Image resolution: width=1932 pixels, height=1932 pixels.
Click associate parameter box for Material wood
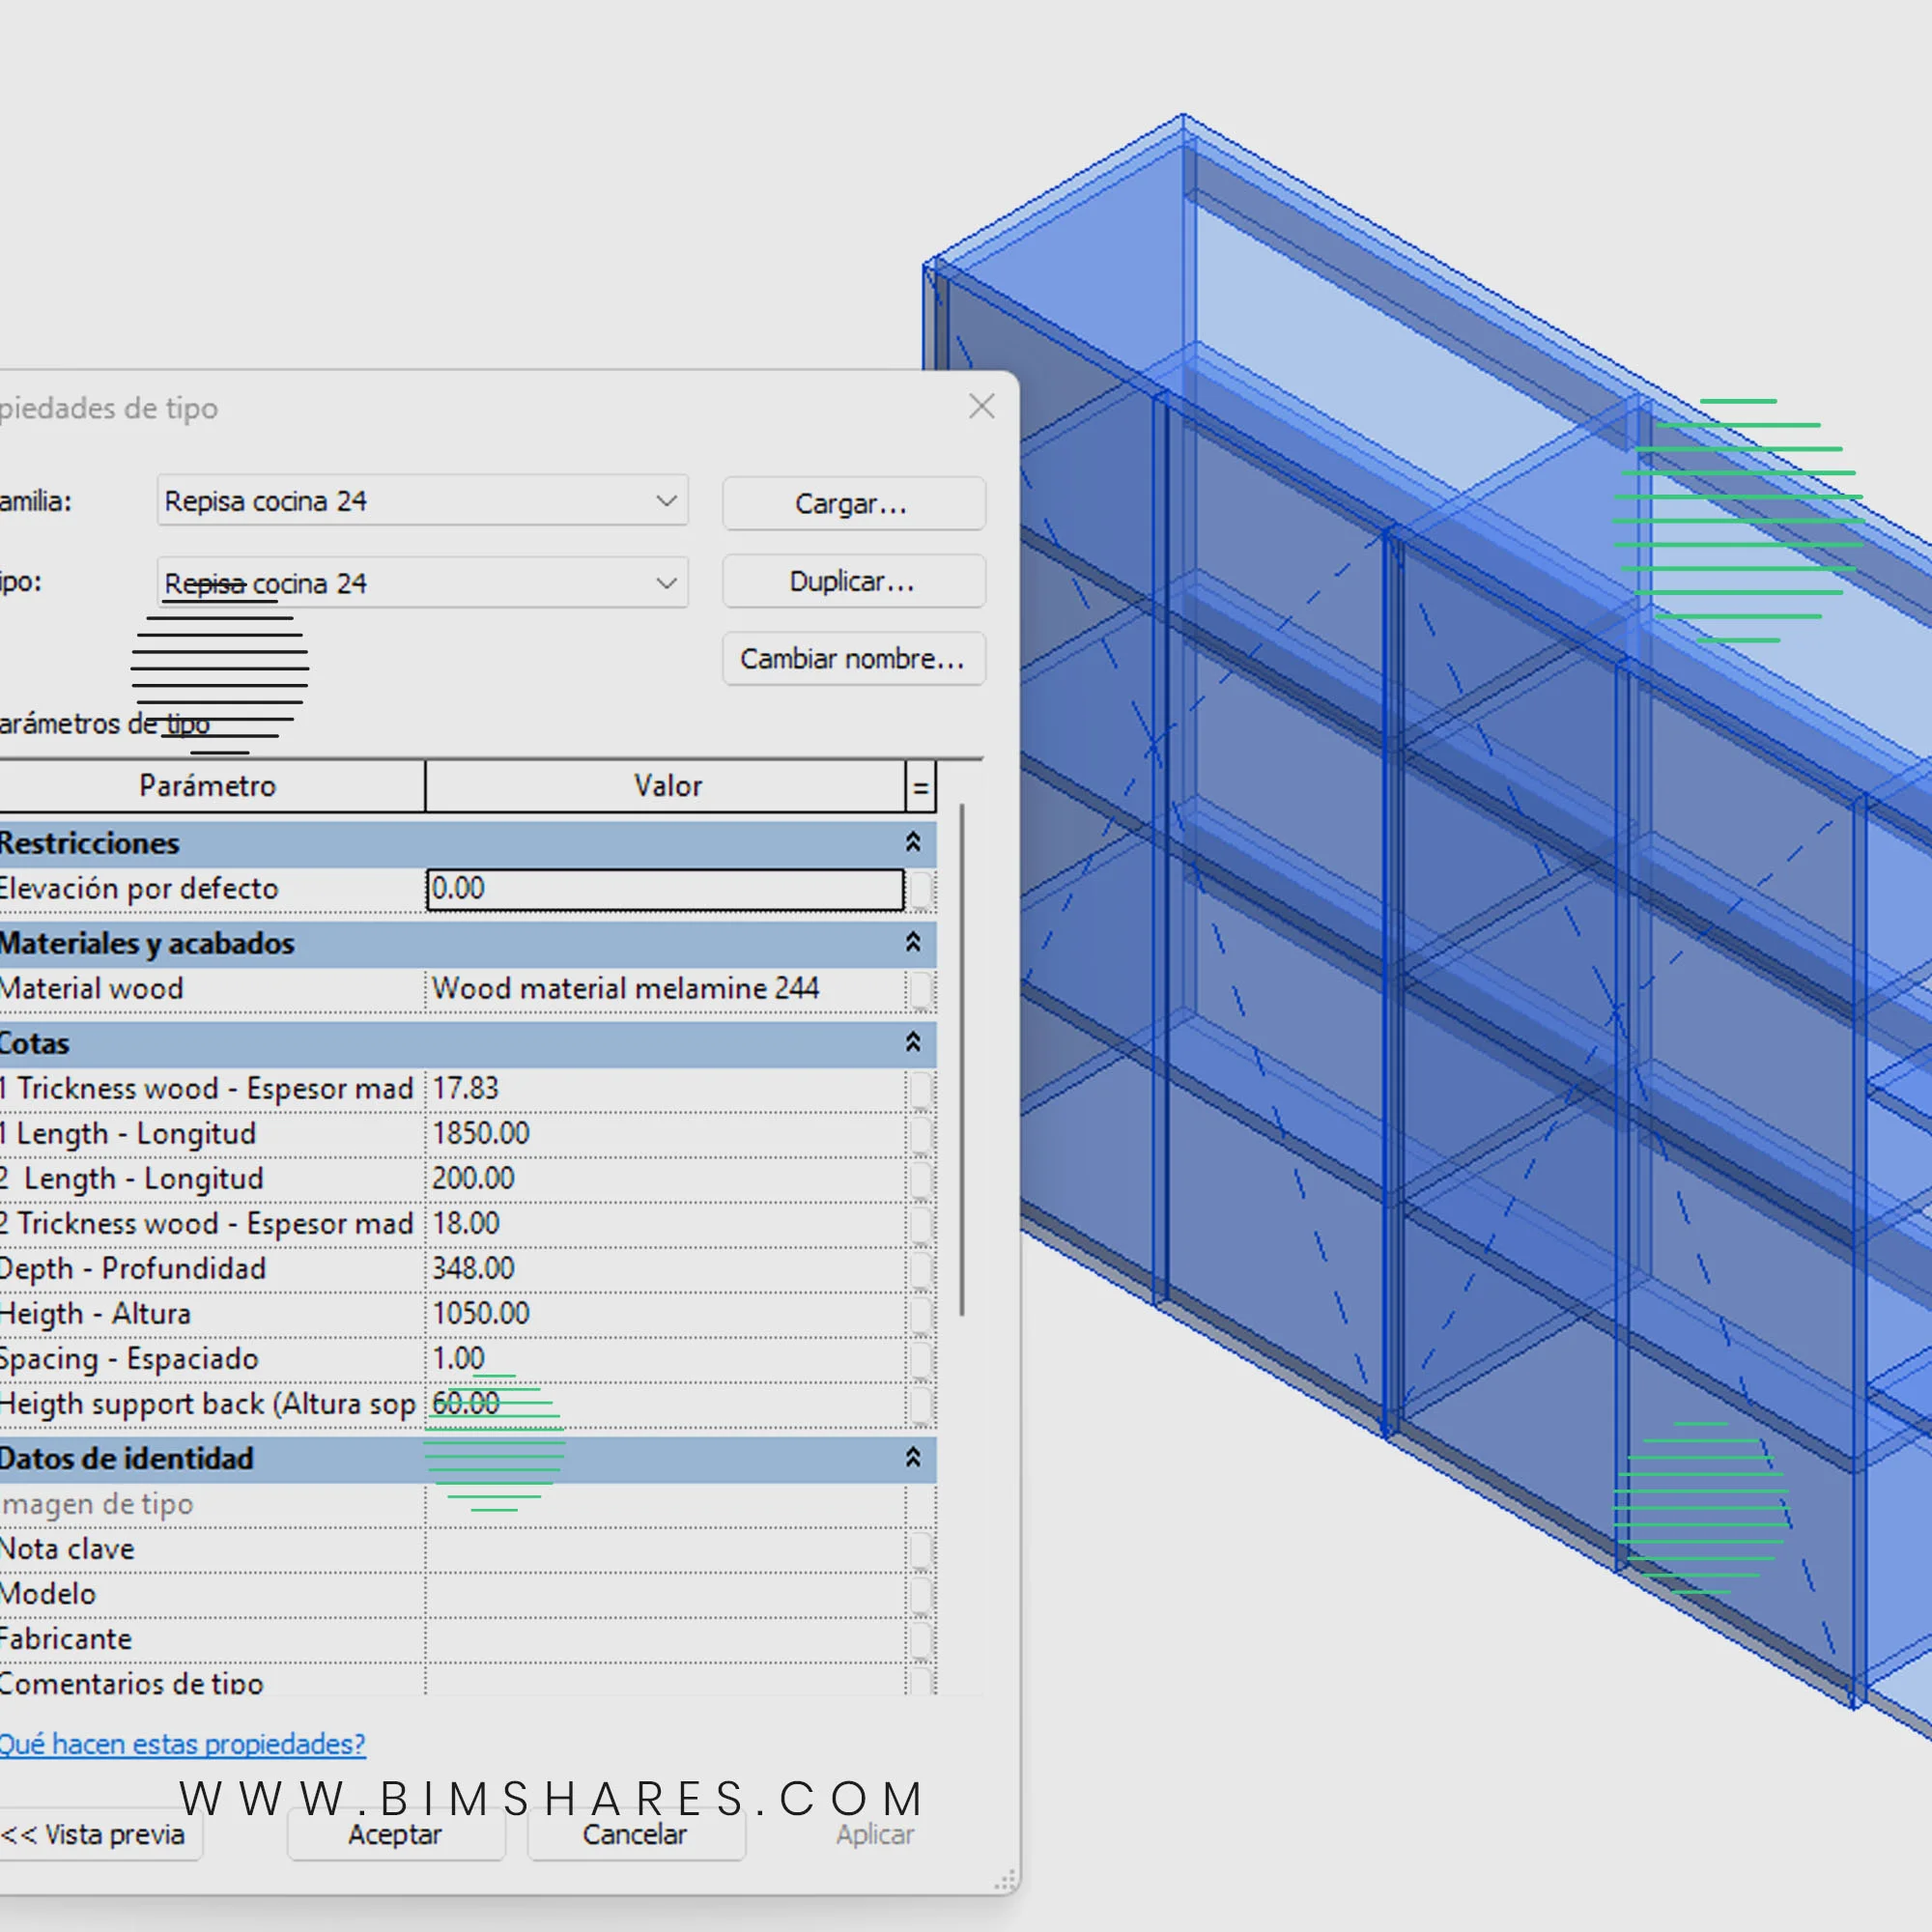coord(921,989)
